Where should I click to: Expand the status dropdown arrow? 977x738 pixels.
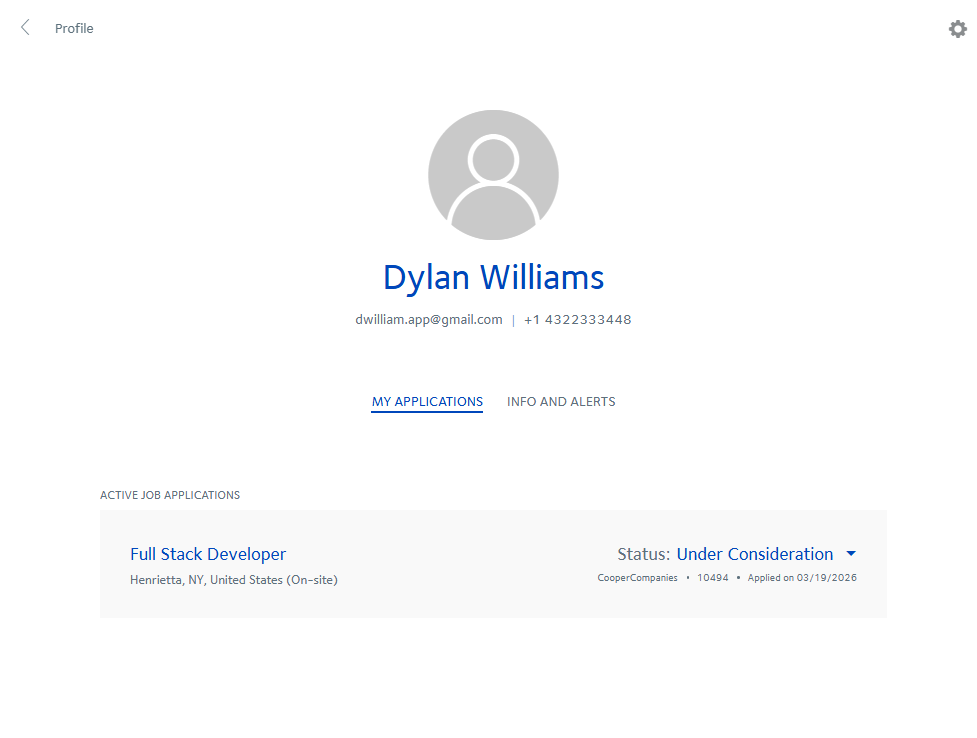coord(851,554)
